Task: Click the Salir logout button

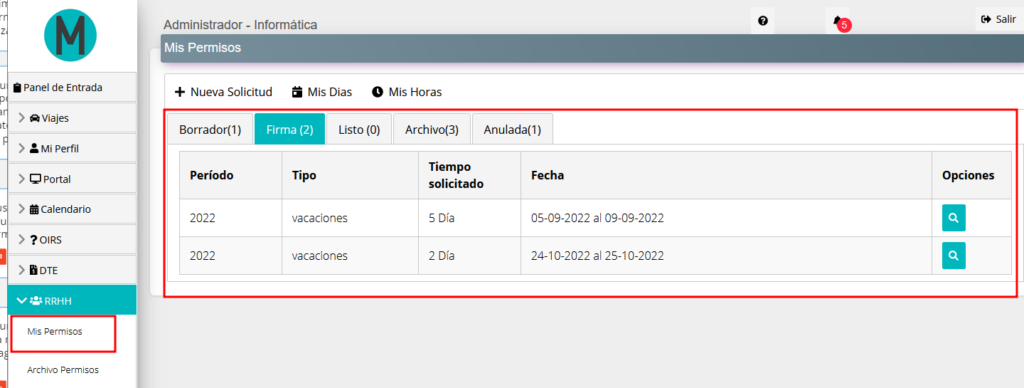Action: 999,20
